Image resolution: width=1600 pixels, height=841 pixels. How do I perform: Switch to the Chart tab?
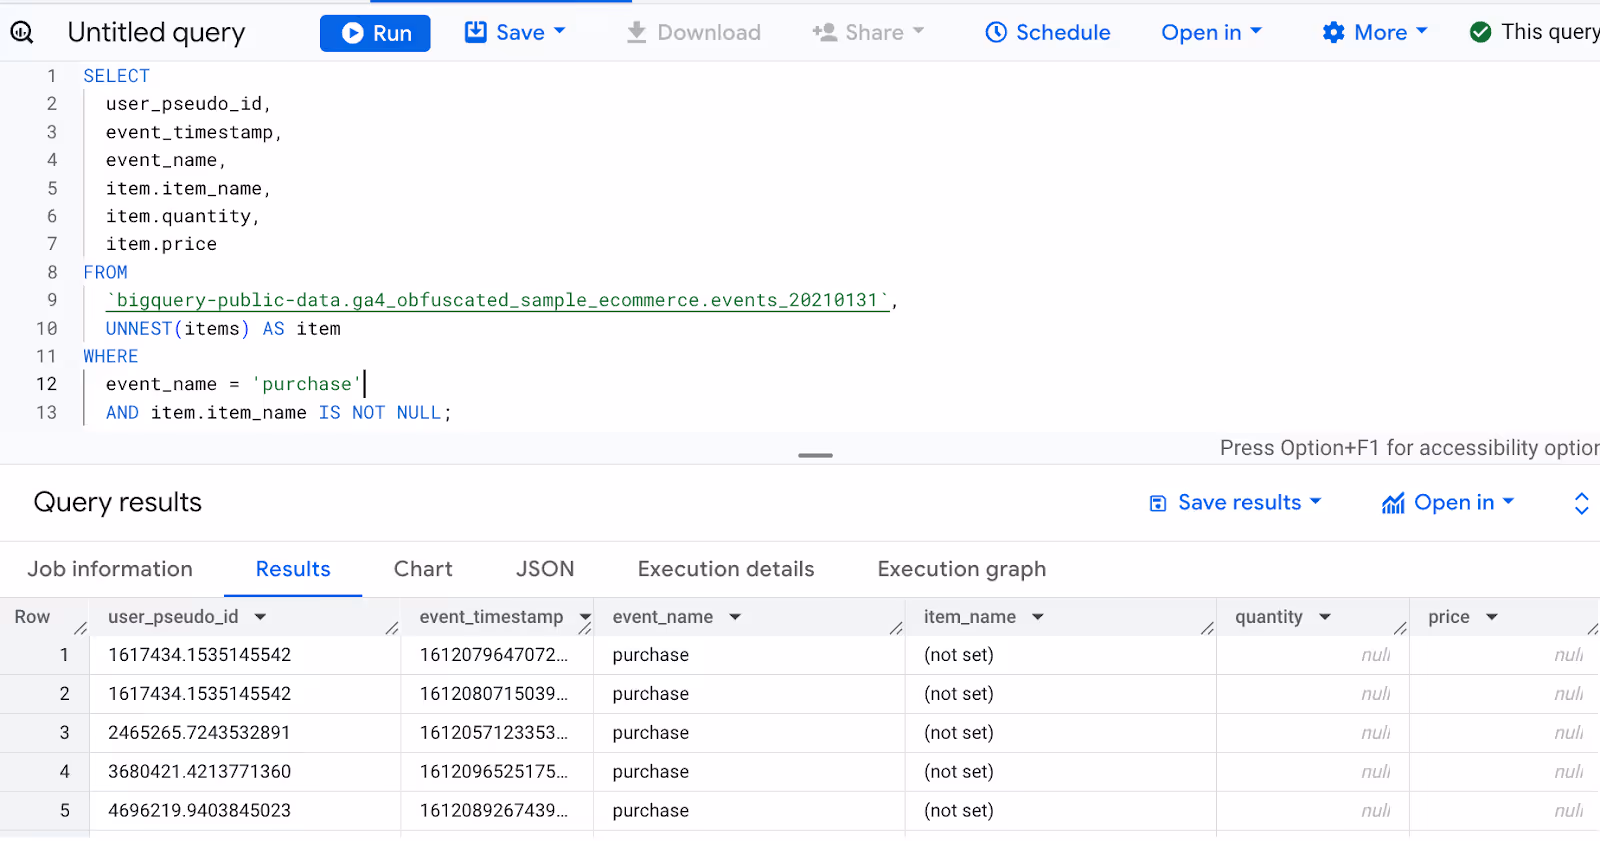(x=423, y=569)
